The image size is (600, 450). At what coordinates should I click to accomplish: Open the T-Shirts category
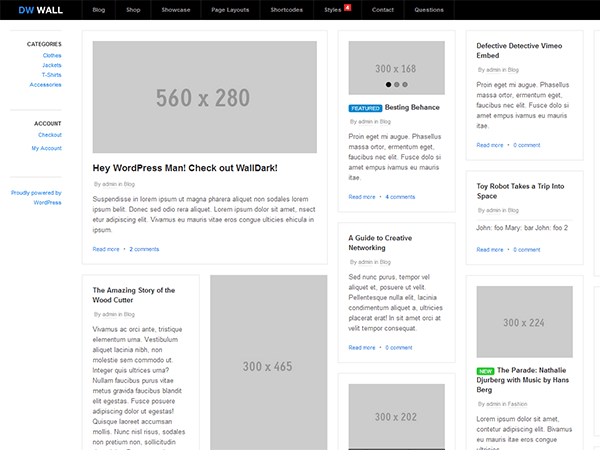[52, 75]
